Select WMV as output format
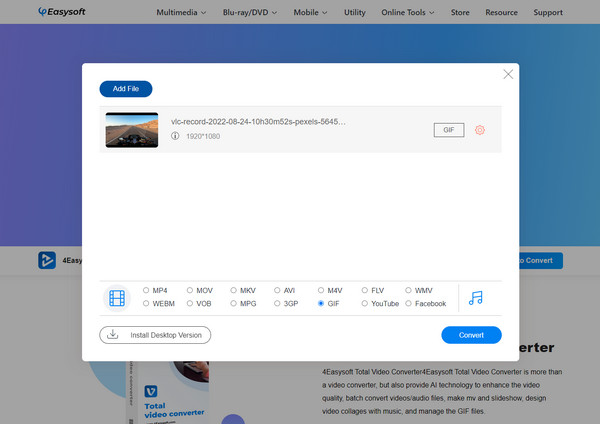The width and height of the screenshot is (600, 424). coord(419,290)
